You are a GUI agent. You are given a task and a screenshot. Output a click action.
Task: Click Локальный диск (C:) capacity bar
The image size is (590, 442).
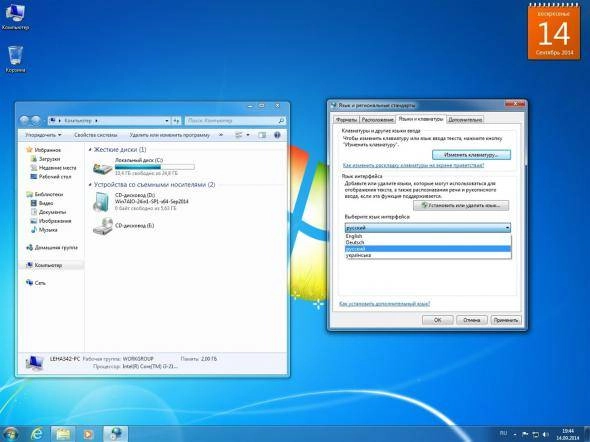point(155,167)
